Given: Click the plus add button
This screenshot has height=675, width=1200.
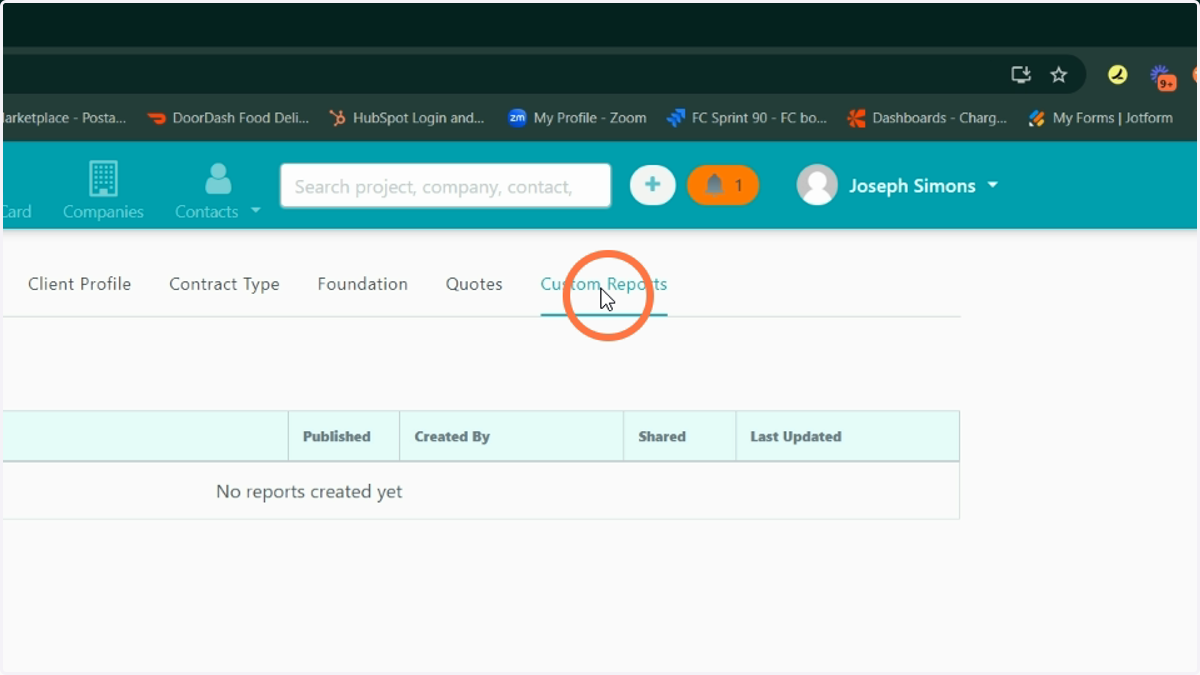Looking at the screenshot, I should click(x=652, y=185).
